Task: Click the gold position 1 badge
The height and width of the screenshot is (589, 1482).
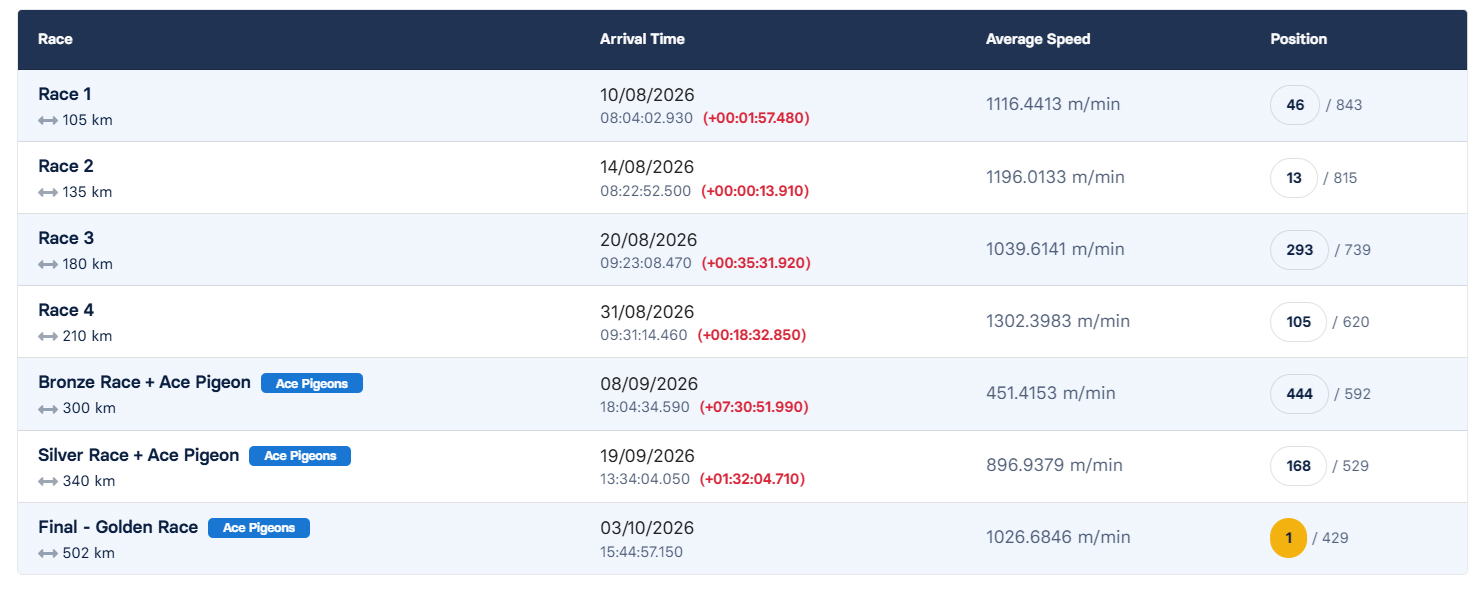Action: click(x=1289, y=538)
